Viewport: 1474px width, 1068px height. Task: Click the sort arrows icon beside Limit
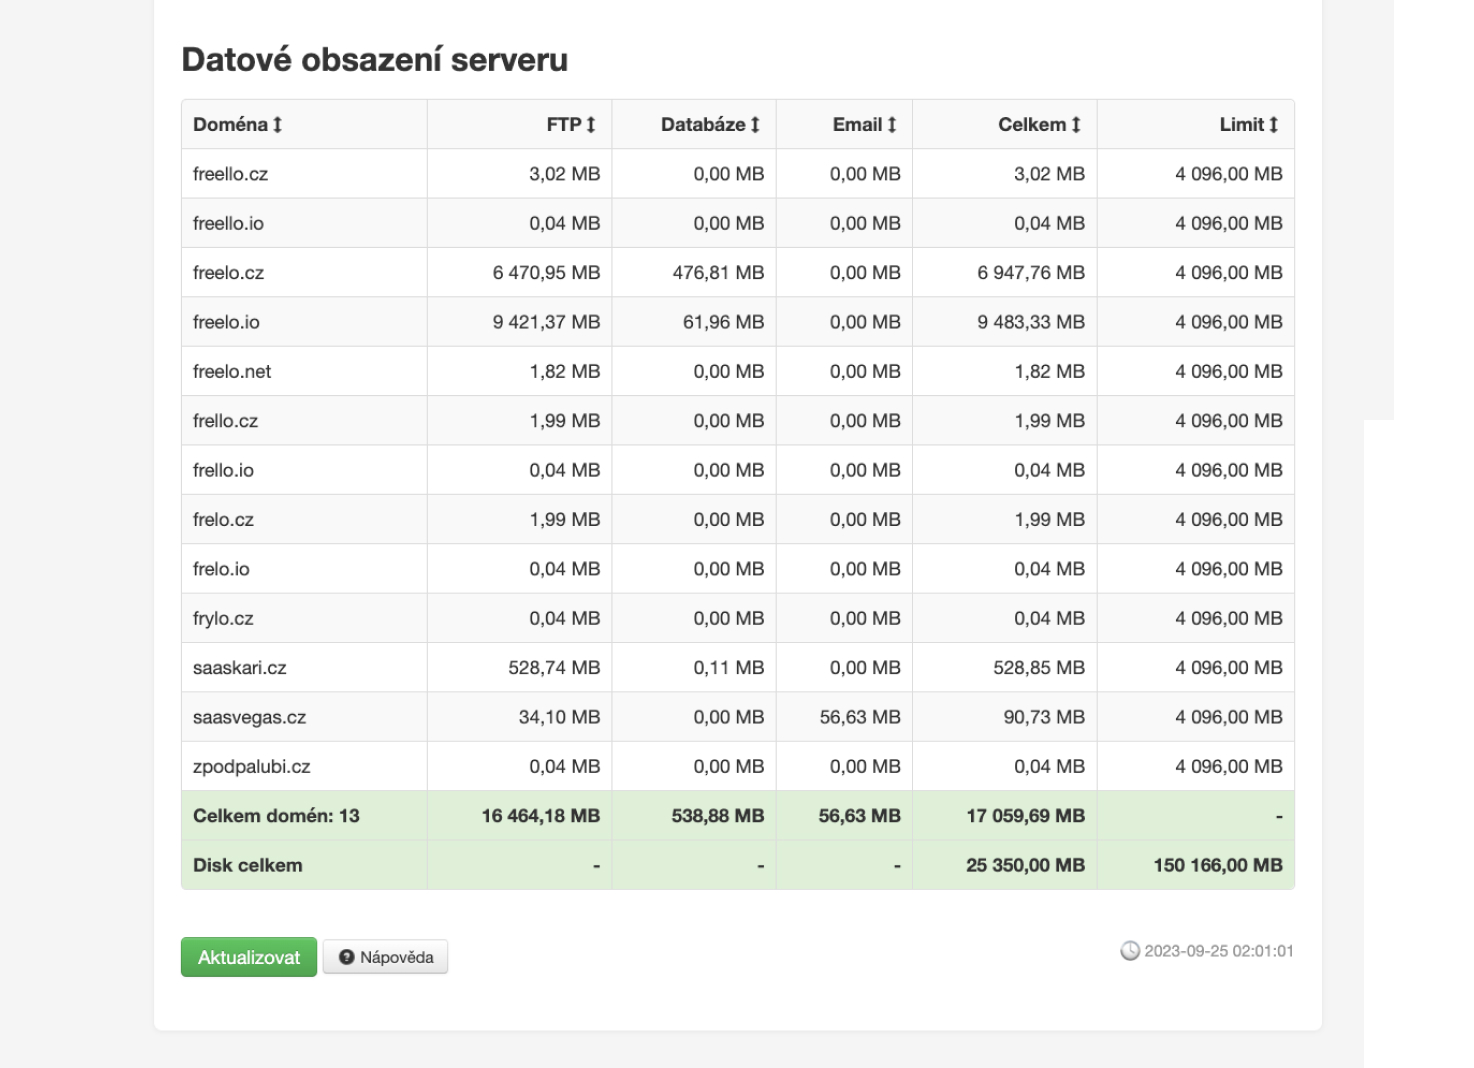1274,125
